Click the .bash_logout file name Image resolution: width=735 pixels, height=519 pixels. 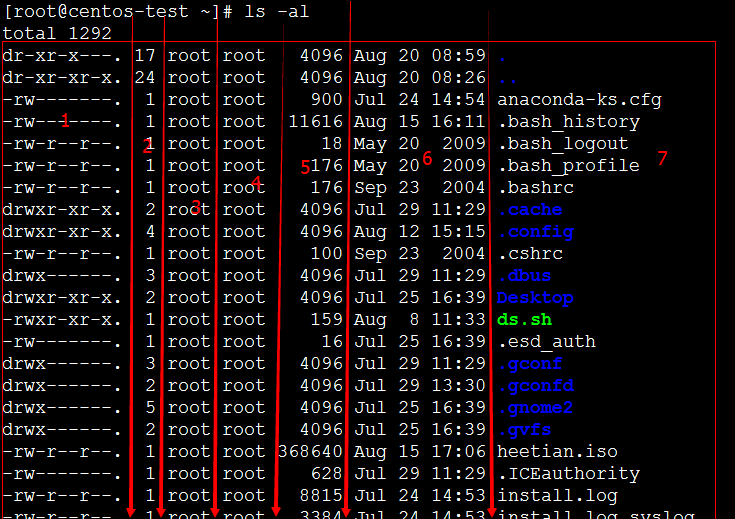click(x=563, y=144)
